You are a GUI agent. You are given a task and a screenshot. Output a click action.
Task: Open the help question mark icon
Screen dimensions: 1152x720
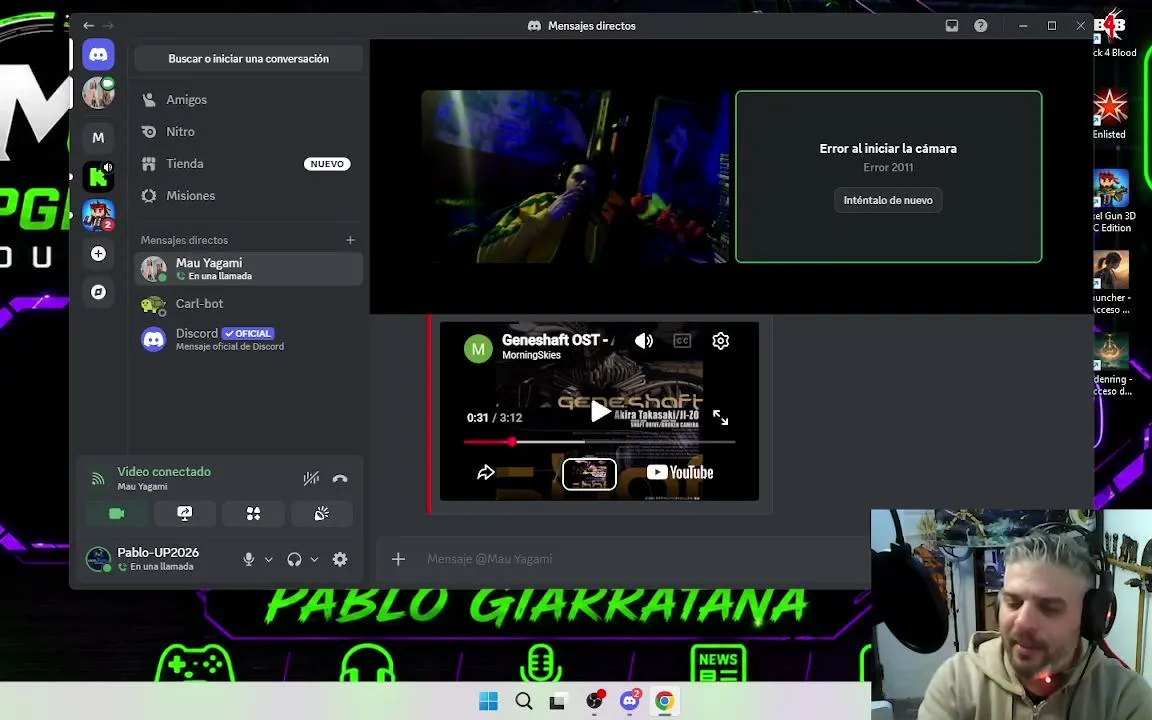coord(980,26)
